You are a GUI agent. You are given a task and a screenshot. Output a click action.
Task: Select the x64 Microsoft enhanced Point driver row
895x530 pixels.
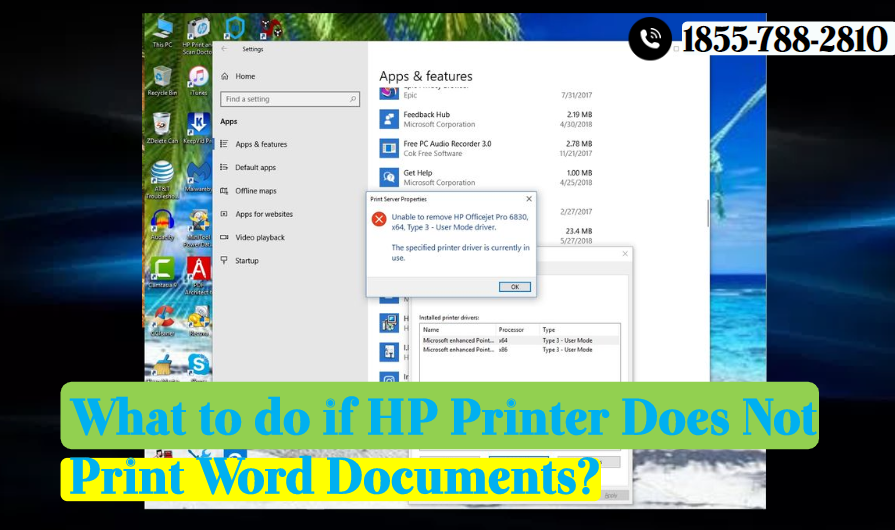coord(519,341)
